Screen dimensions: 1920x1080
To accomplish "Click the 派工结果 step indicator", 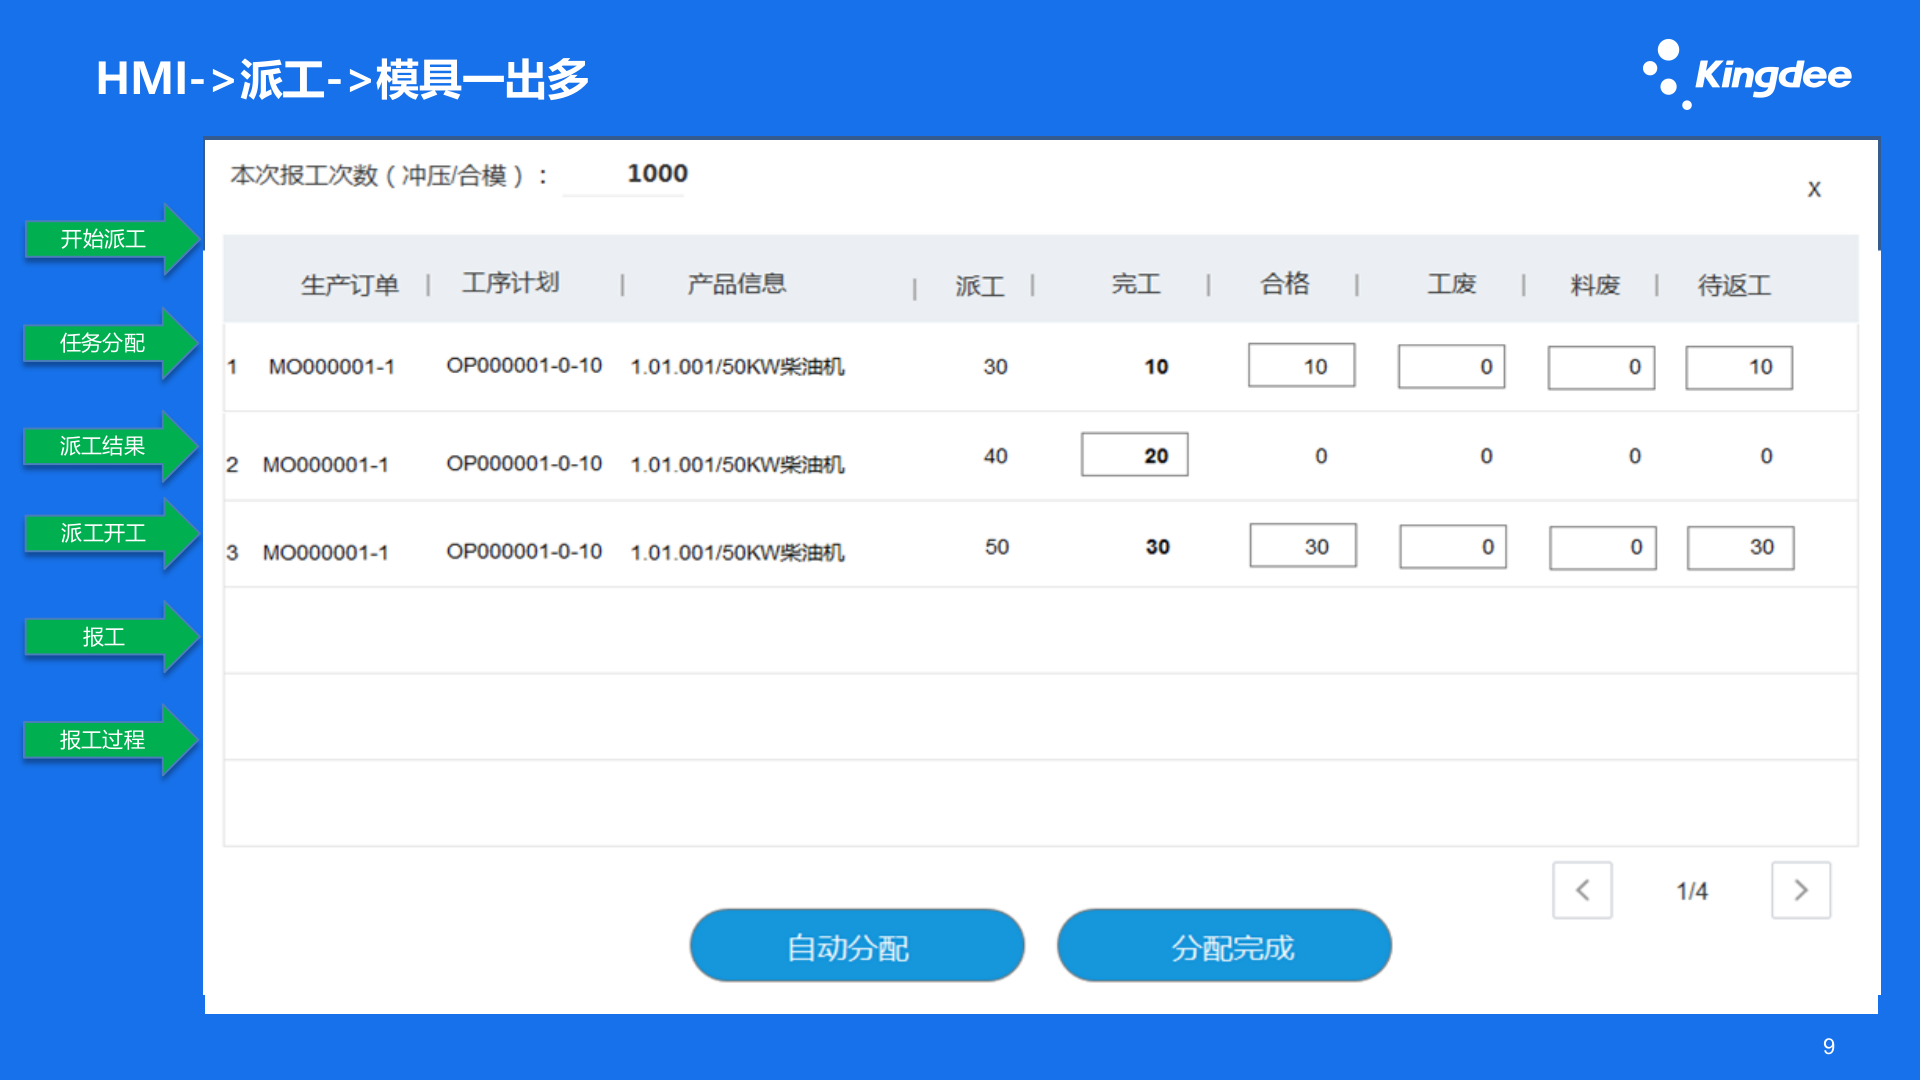I will click(105, 446).
